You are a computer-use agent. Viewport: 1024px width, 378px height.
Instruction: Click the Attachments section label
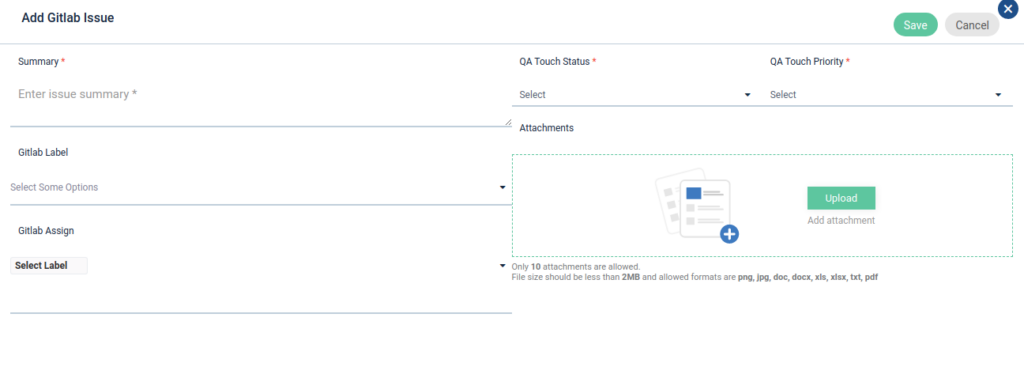pyautogui.click(x=547, y=128)
